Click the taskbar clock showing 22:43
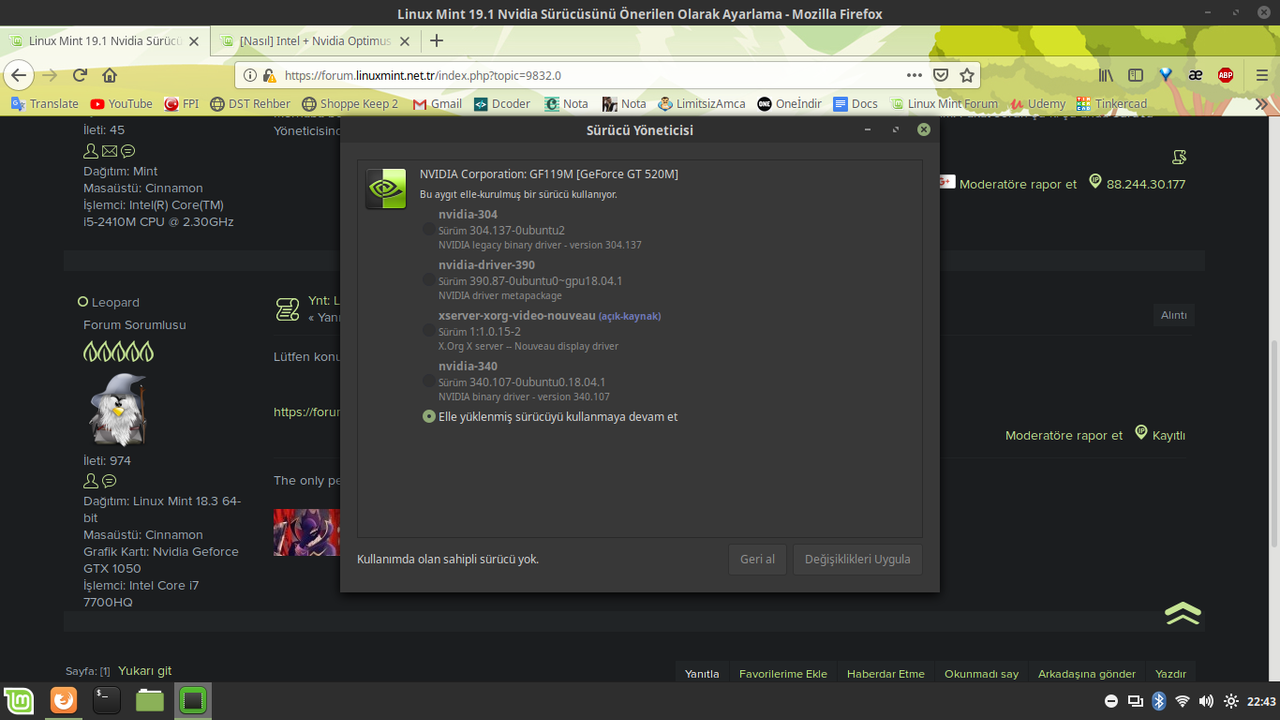The height and width of the screenshot is (720, 1280). (1262, 701)
